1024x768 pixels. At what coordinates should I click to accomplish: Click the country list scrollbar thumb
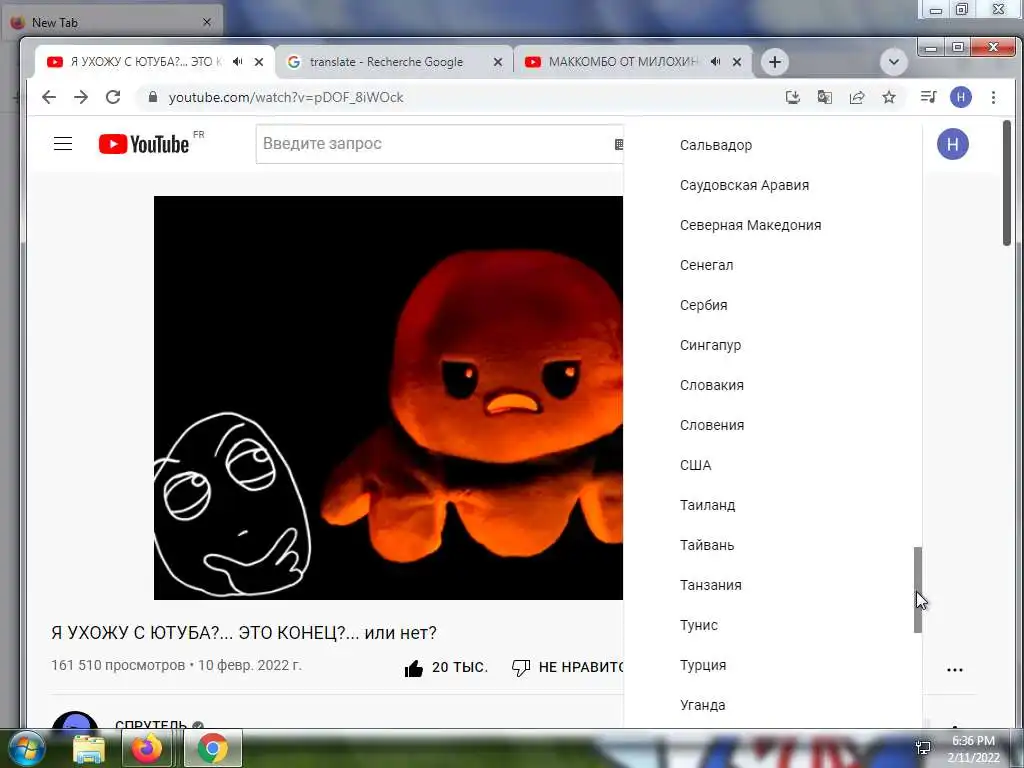pyautogui.click(x=918, y=590)
